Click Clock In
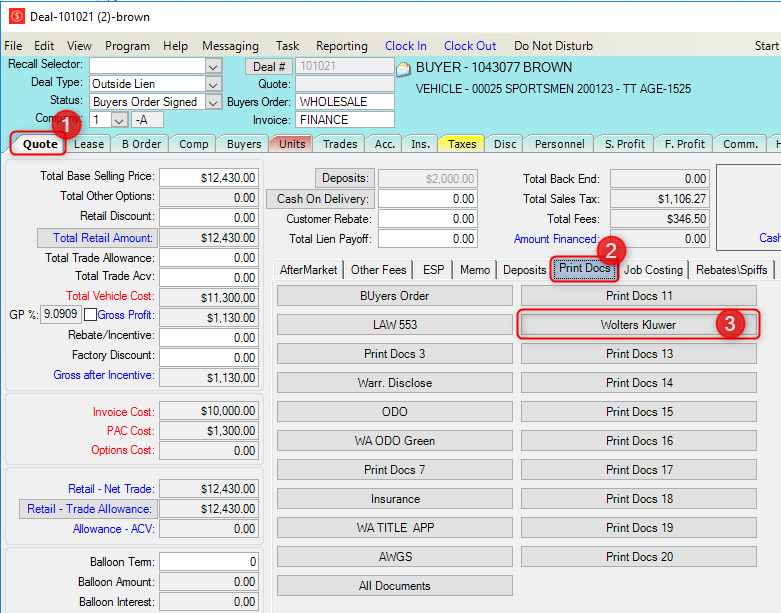Viewport: 781px width, 613px height. point(405,46)
